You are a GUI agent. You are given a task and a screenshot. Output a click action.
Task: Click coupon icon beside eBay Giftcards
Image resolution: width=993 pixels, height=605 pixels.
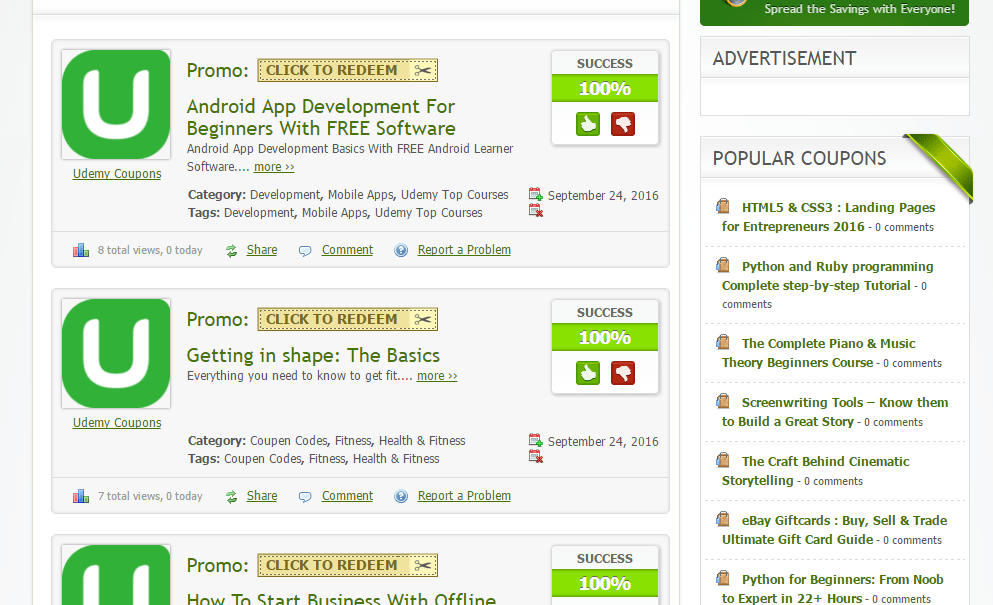pos(723,519)
